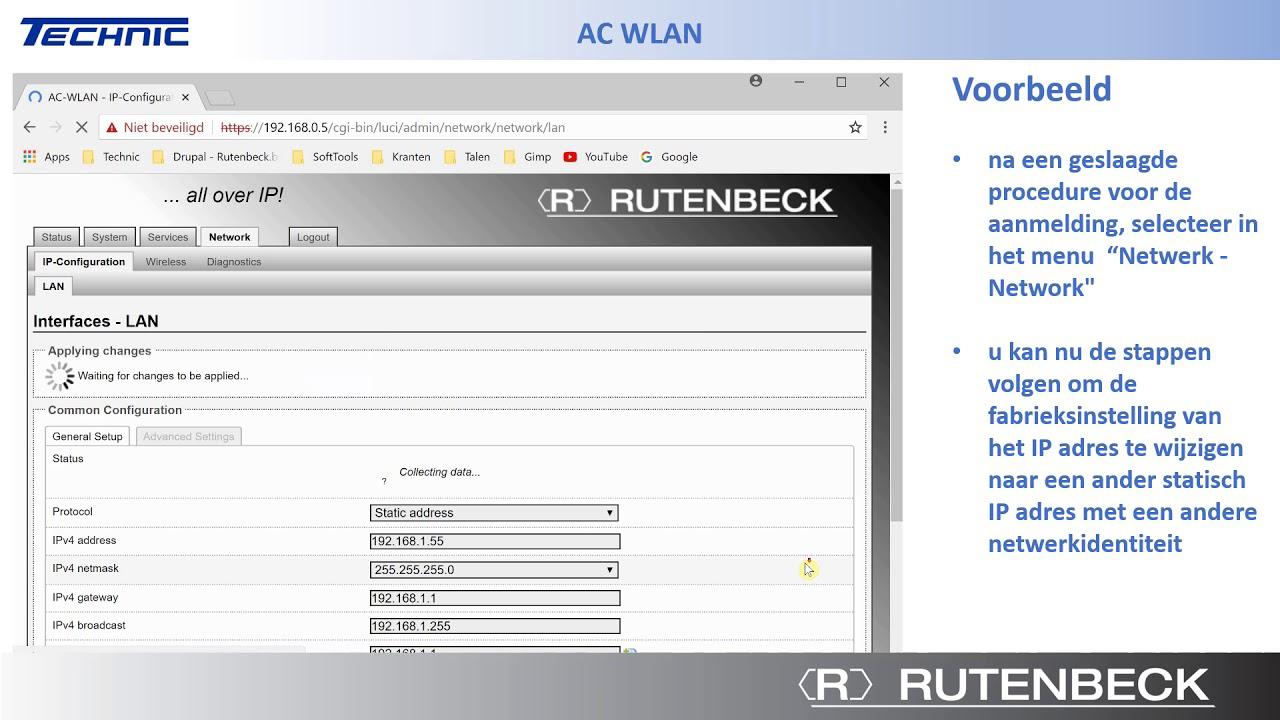Click the address bar URL
This screenshot has height=720, width=1280.
(x=392, y=127)
